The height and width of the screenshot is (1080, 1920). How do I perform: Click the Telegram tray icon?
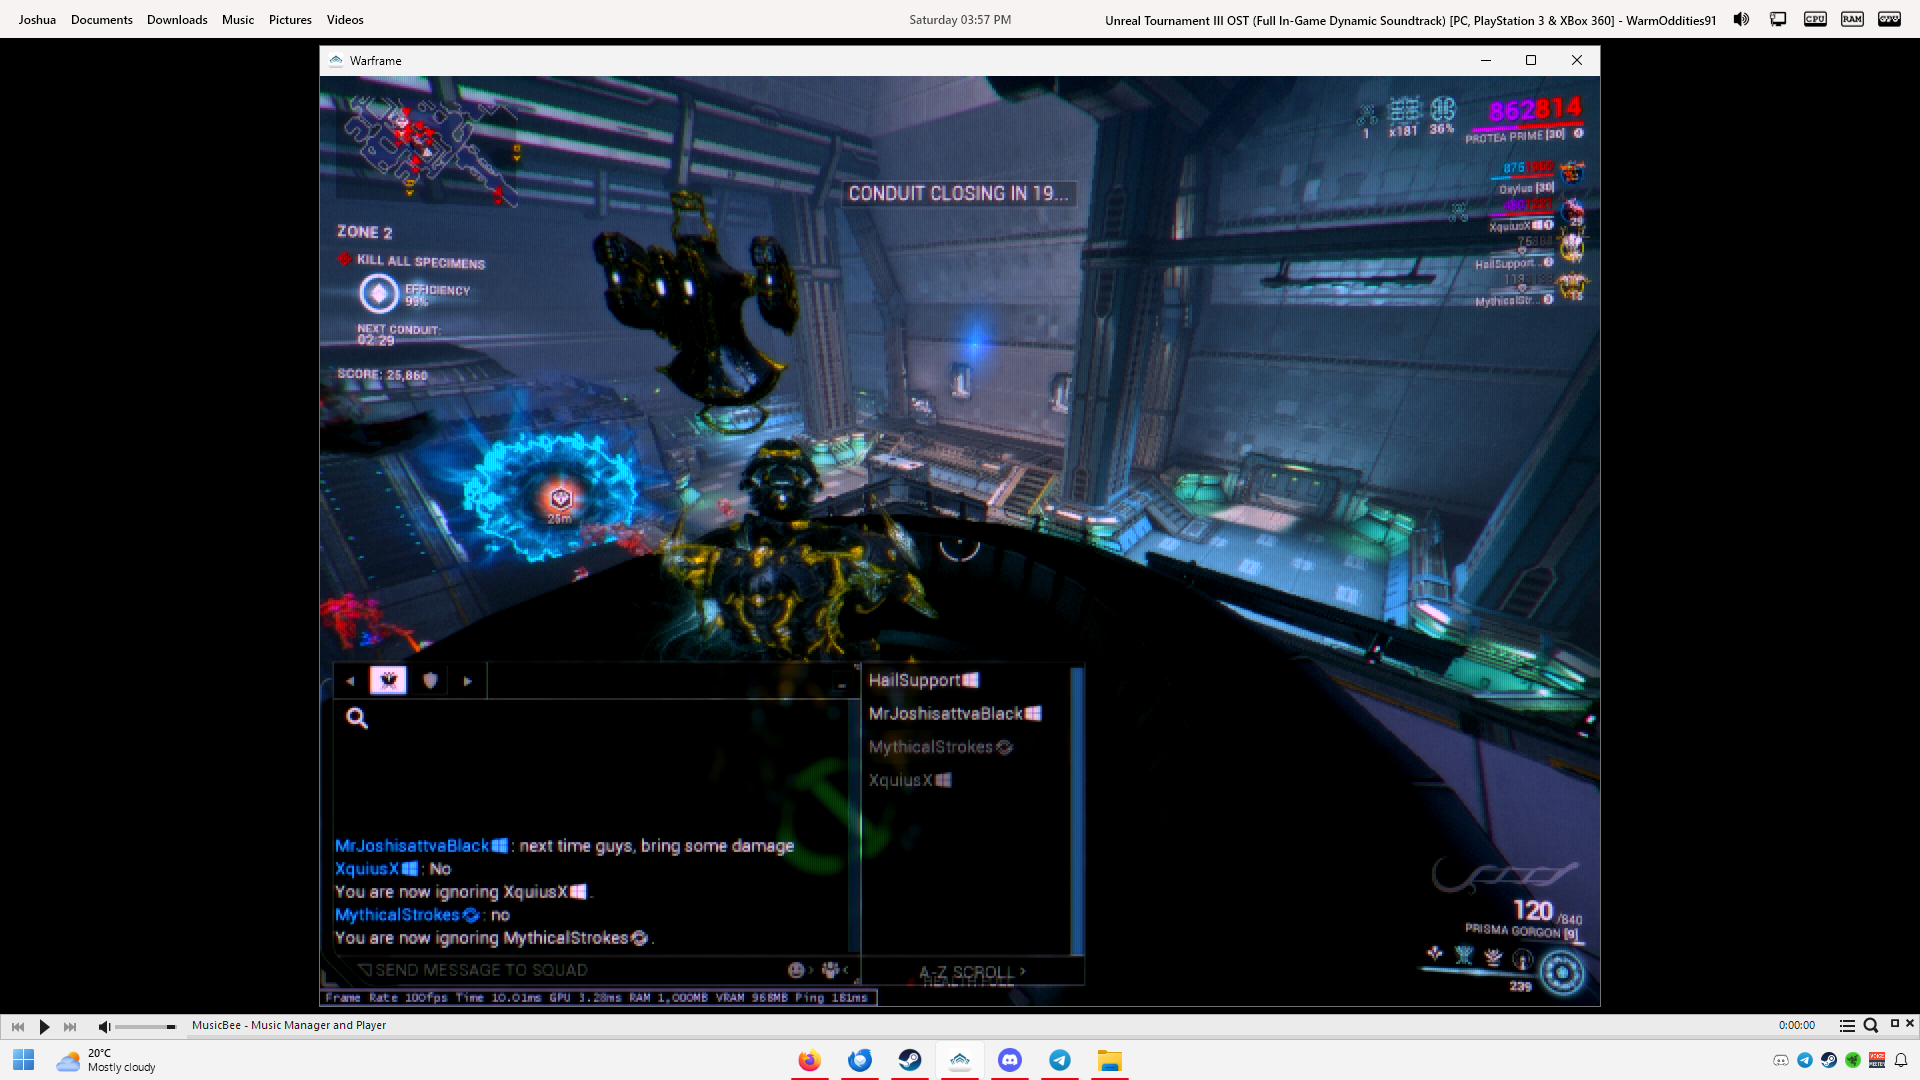pyautogui.click(x=1805, y=1060)
